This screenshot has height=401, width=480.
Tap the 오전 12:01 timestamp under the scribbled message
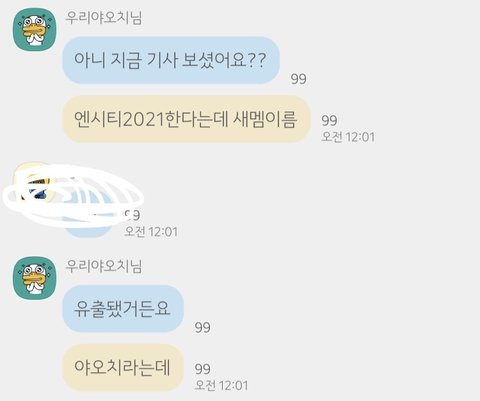(151, 231)
